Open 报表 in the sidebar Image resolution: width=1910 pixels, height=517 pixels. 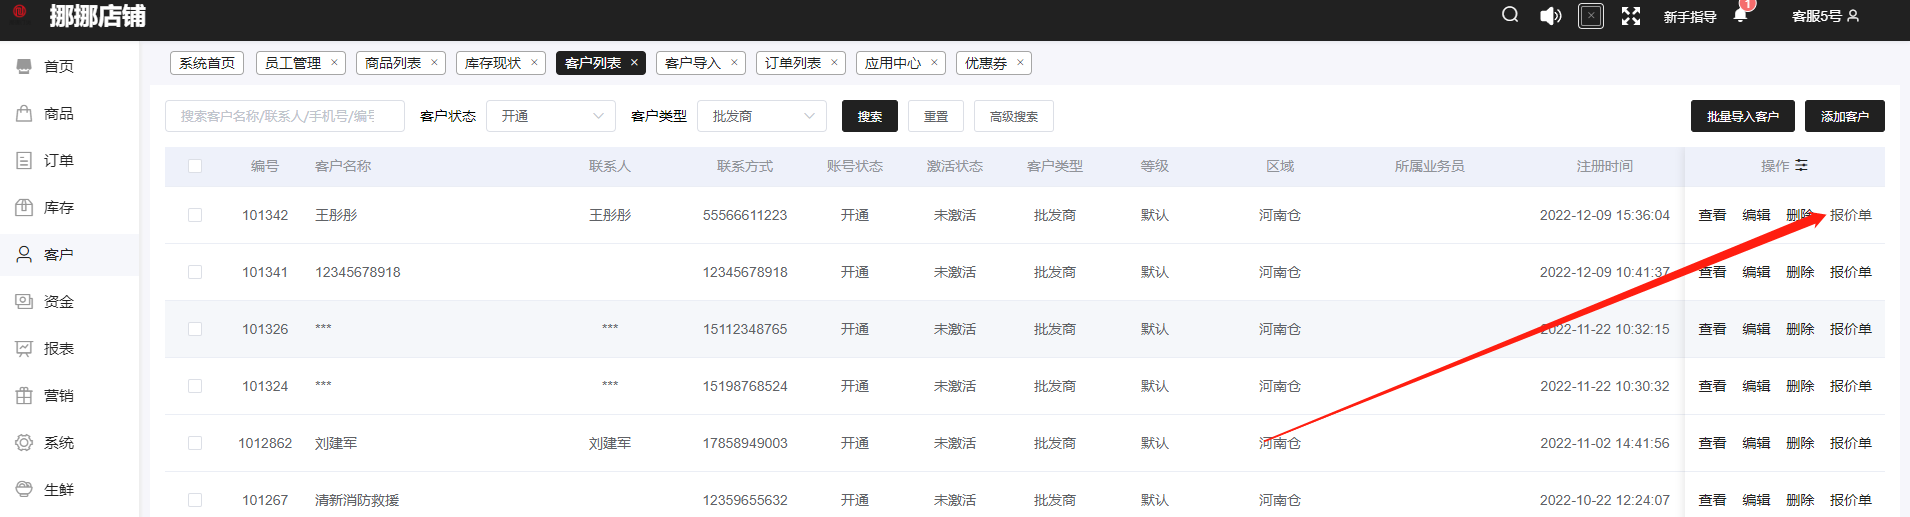click(58, 349)
